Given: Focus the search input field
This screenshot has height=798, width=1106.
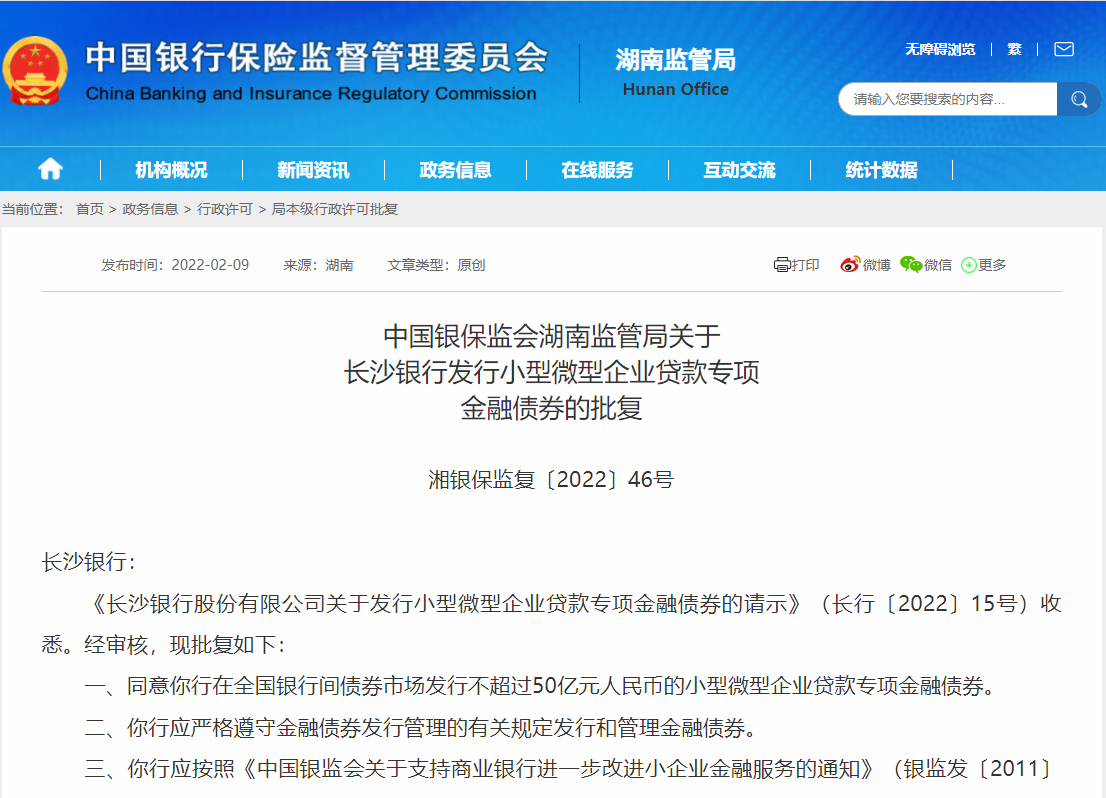Looking at the screenshot, I should click(x=947, y=99).
